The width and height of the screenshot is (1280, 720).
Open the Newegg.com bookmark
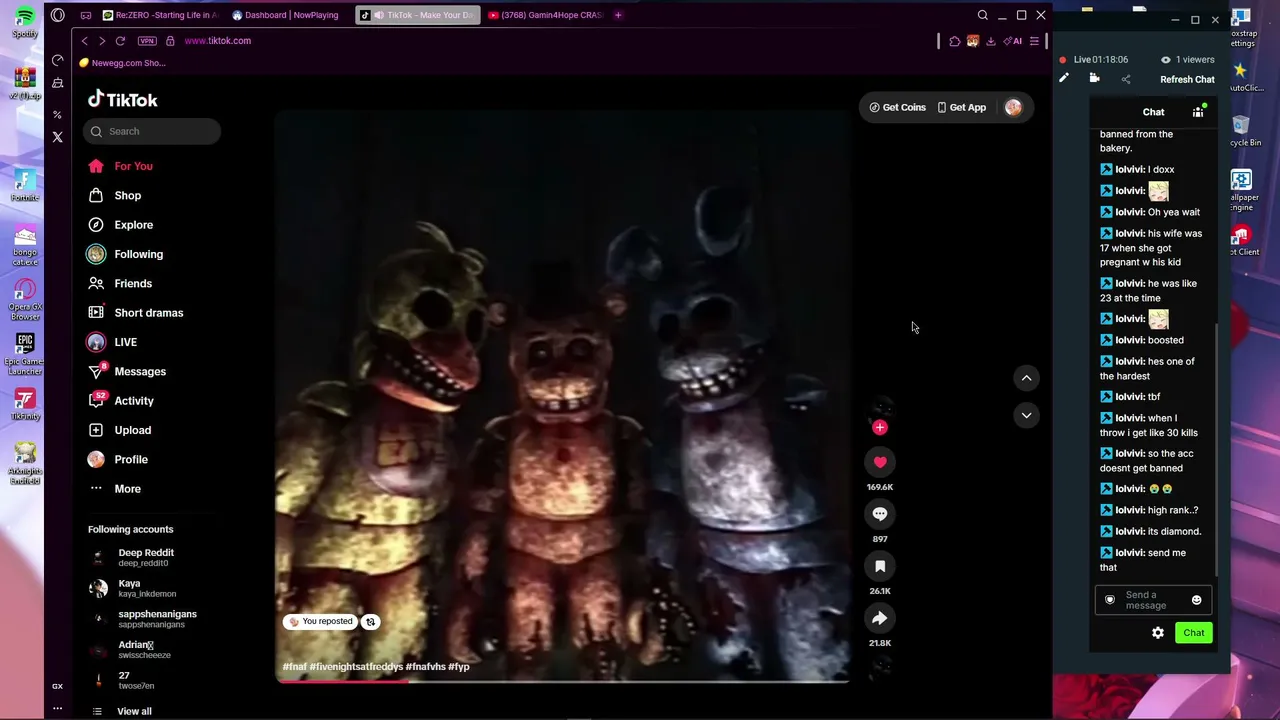click(122, 63)
